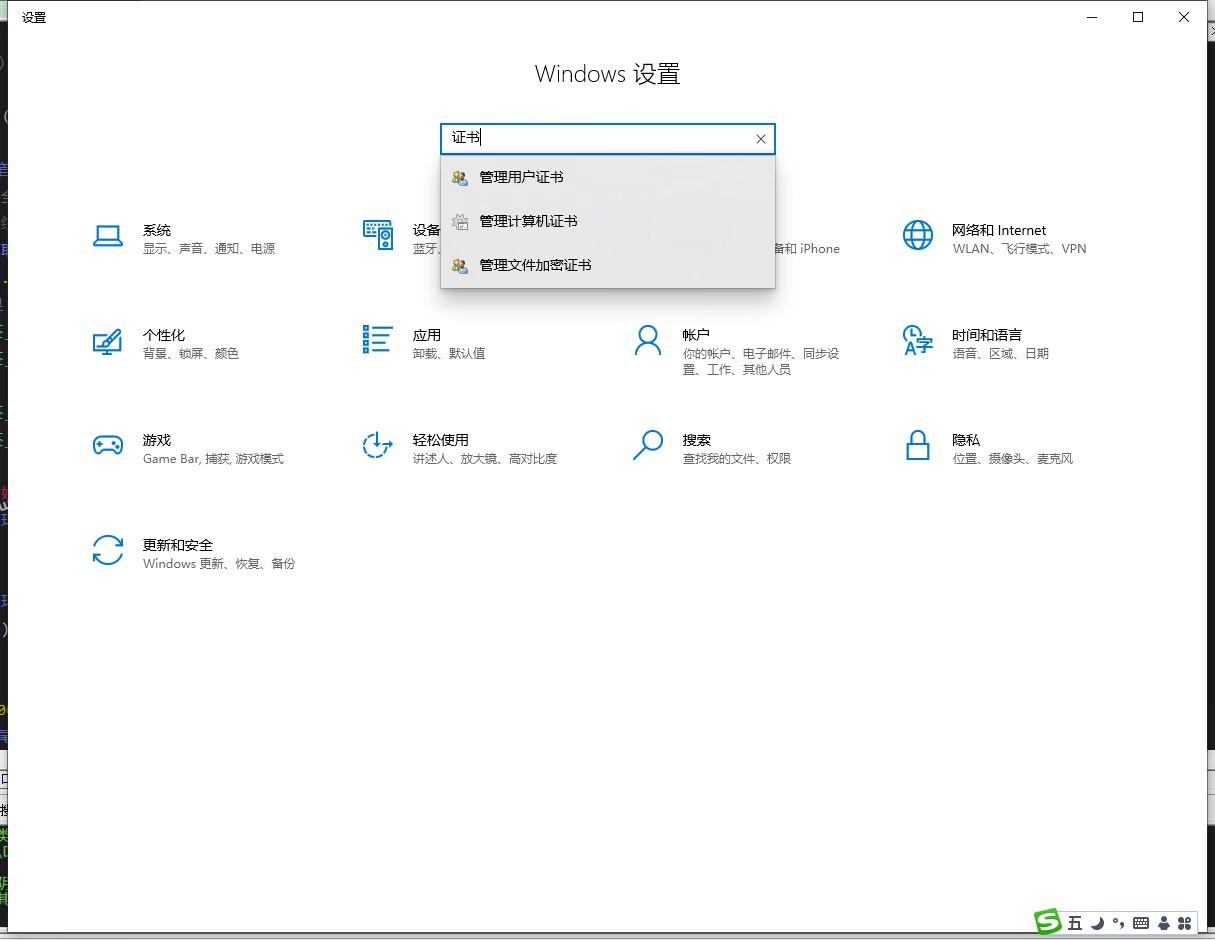
Task: Select 管理用户证书 search suggestion
Action: 608,177
